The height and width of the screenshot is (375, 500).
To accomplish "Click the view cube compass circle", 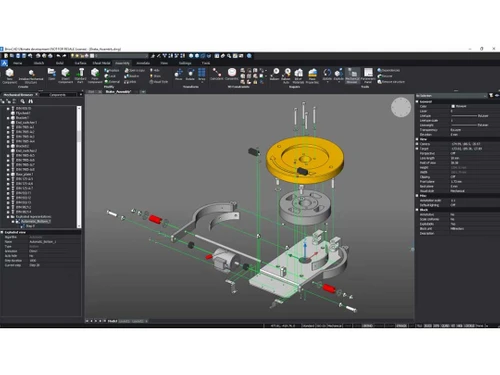I will click(401, 107).
